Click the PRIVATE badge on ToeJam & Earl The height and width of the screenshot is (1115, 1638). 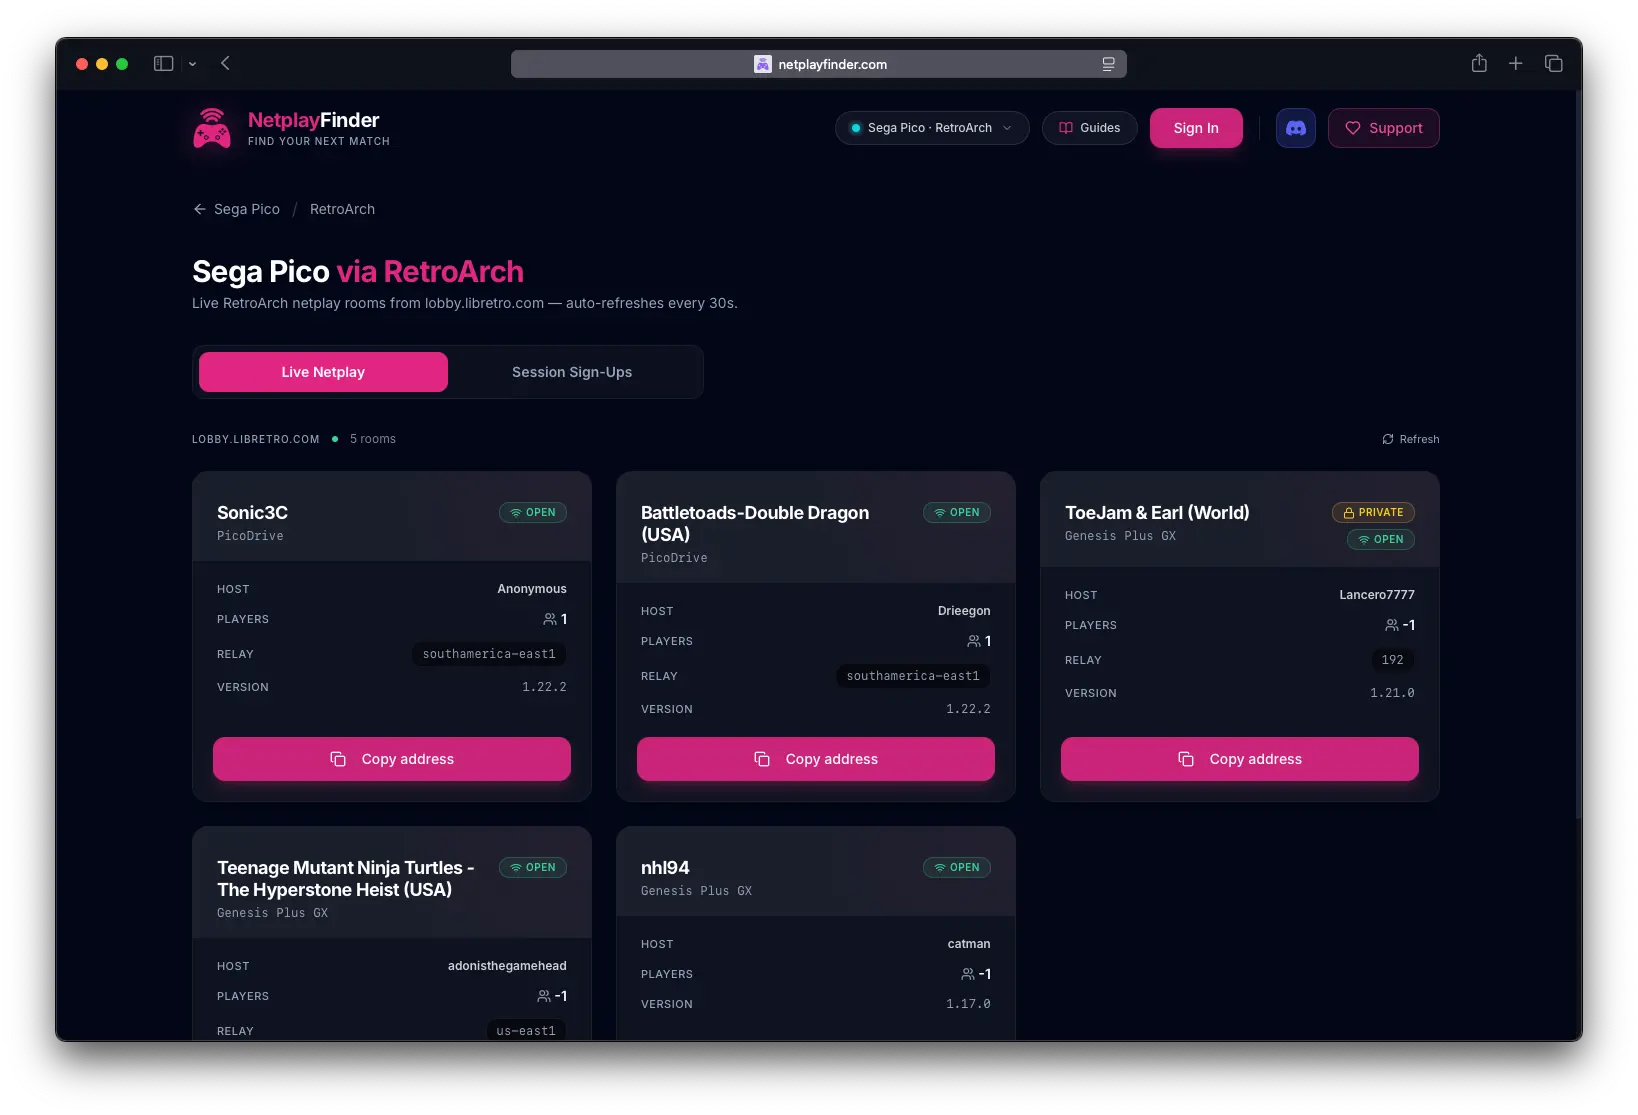(1373, 512)
